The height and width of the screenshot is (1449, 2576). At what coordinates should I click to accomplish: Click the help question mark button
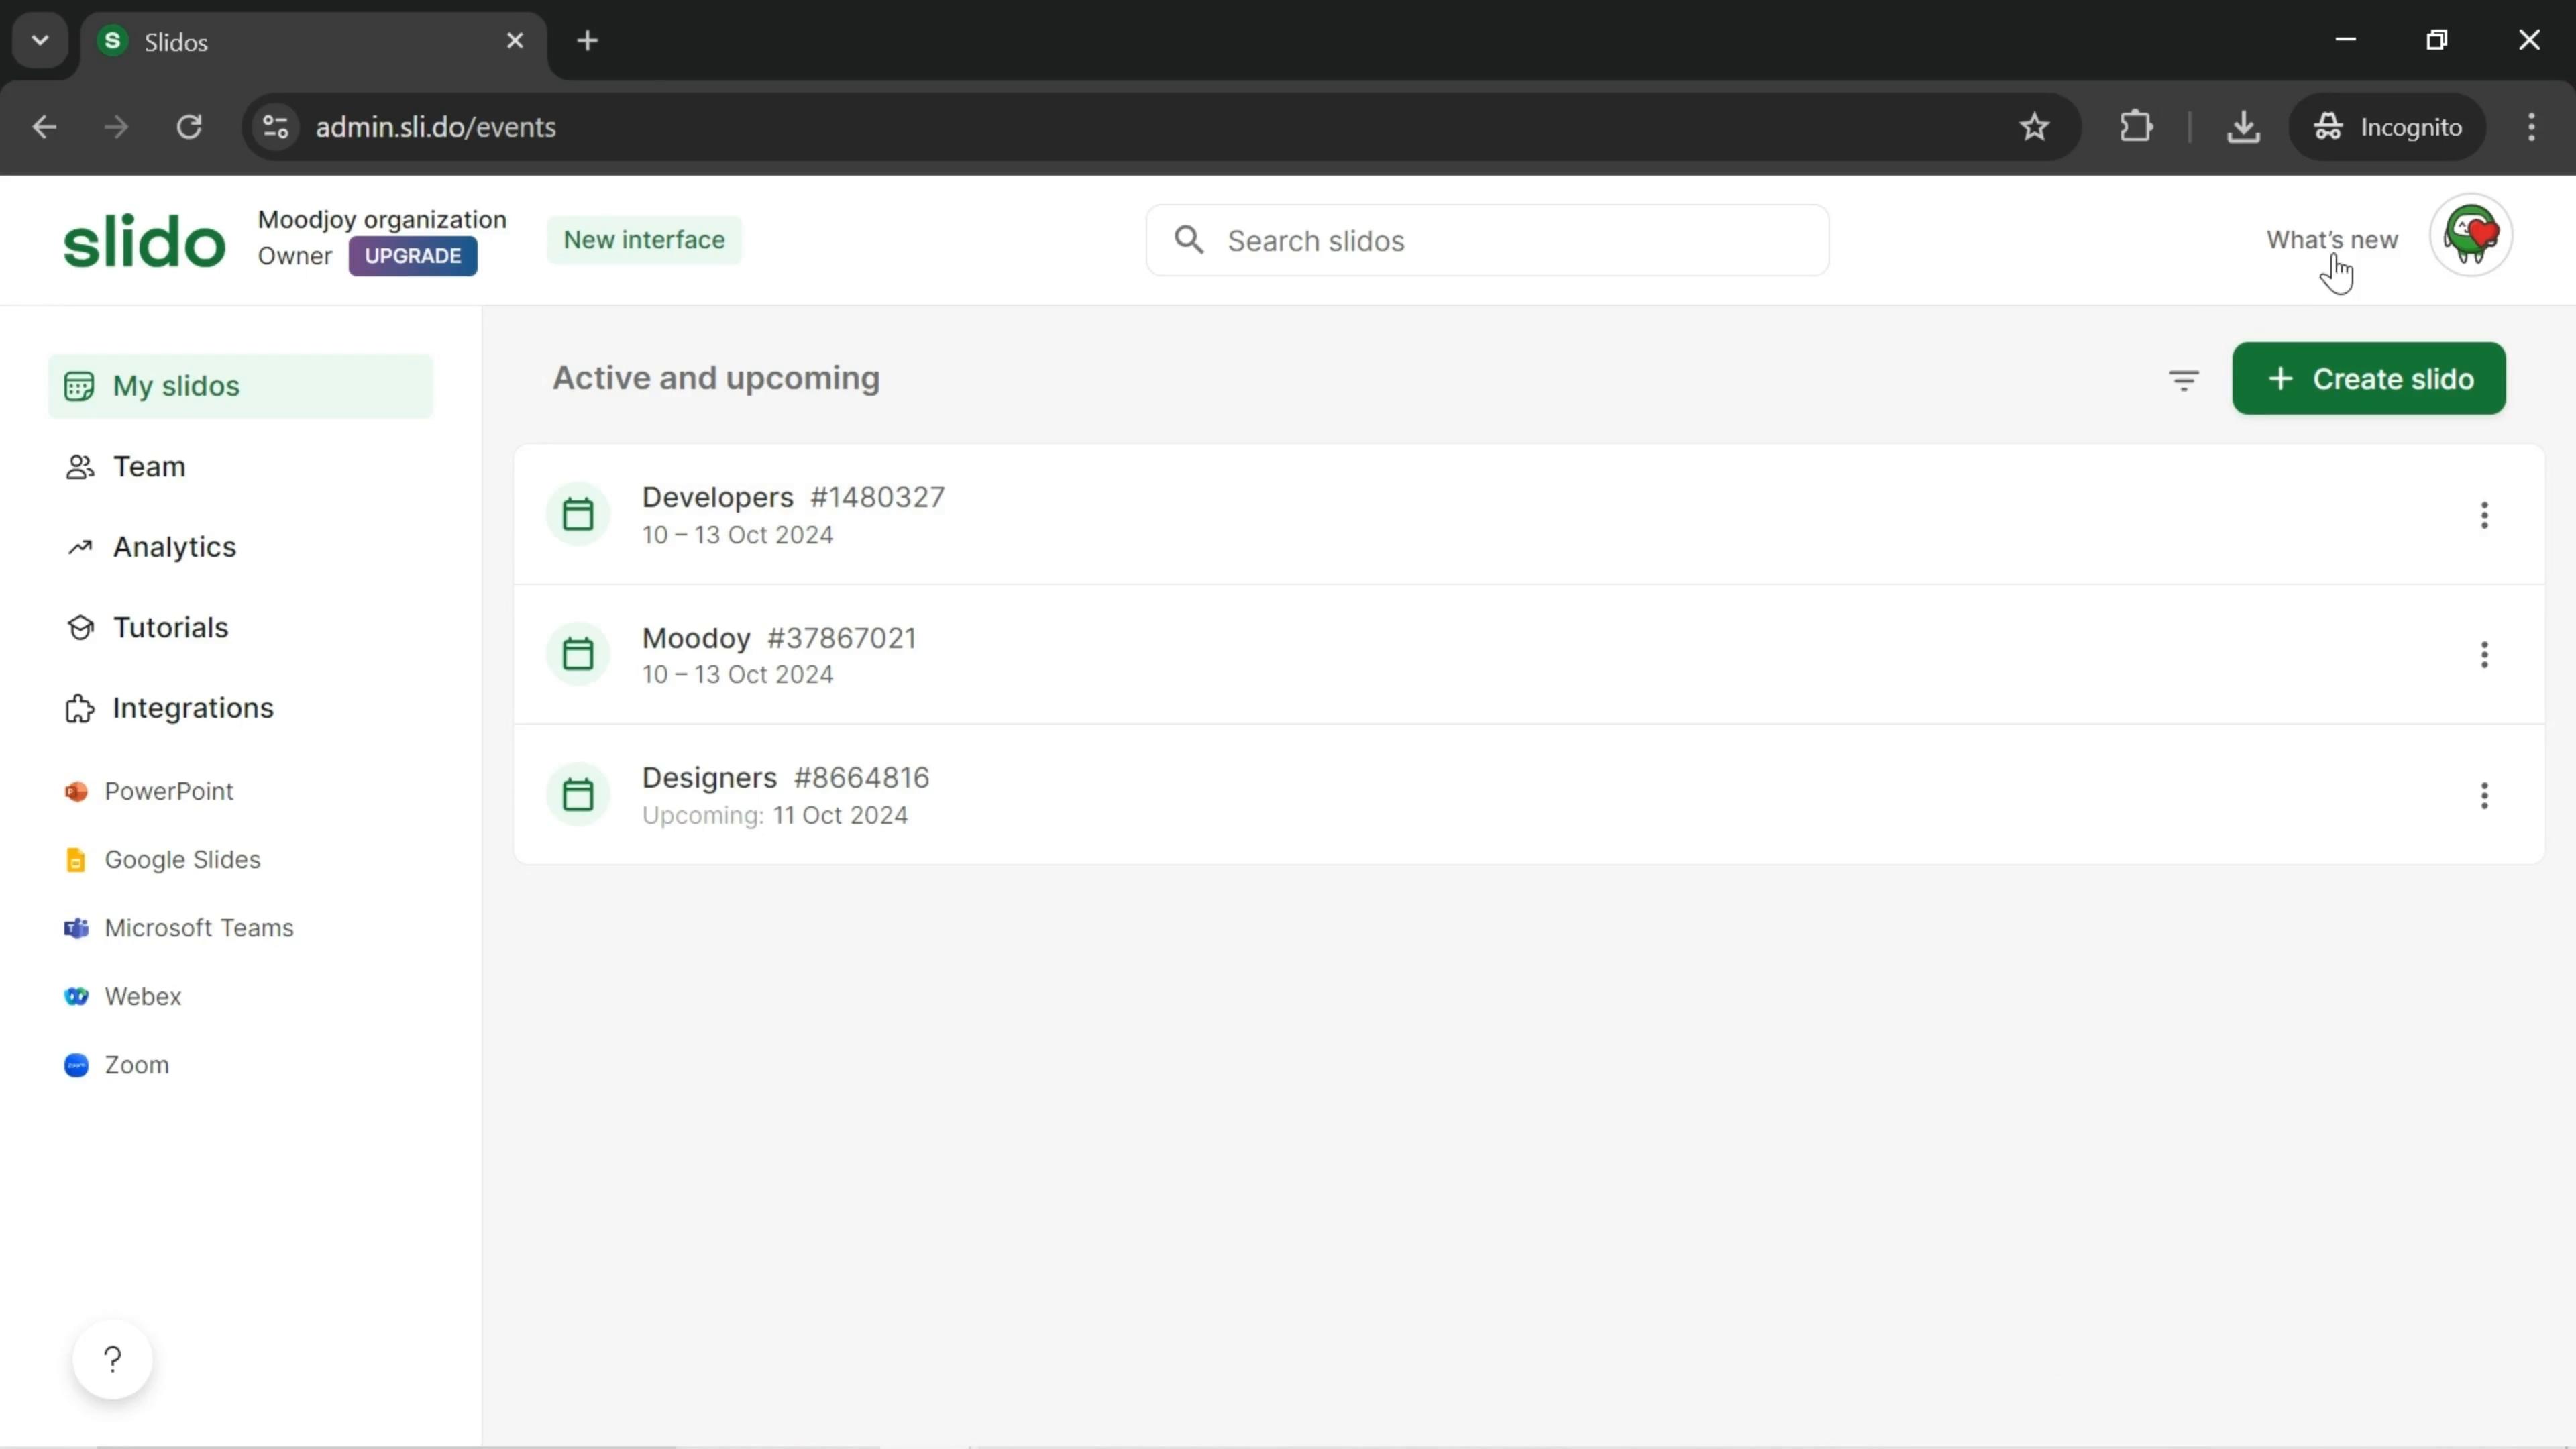(x=110, y=1358)
